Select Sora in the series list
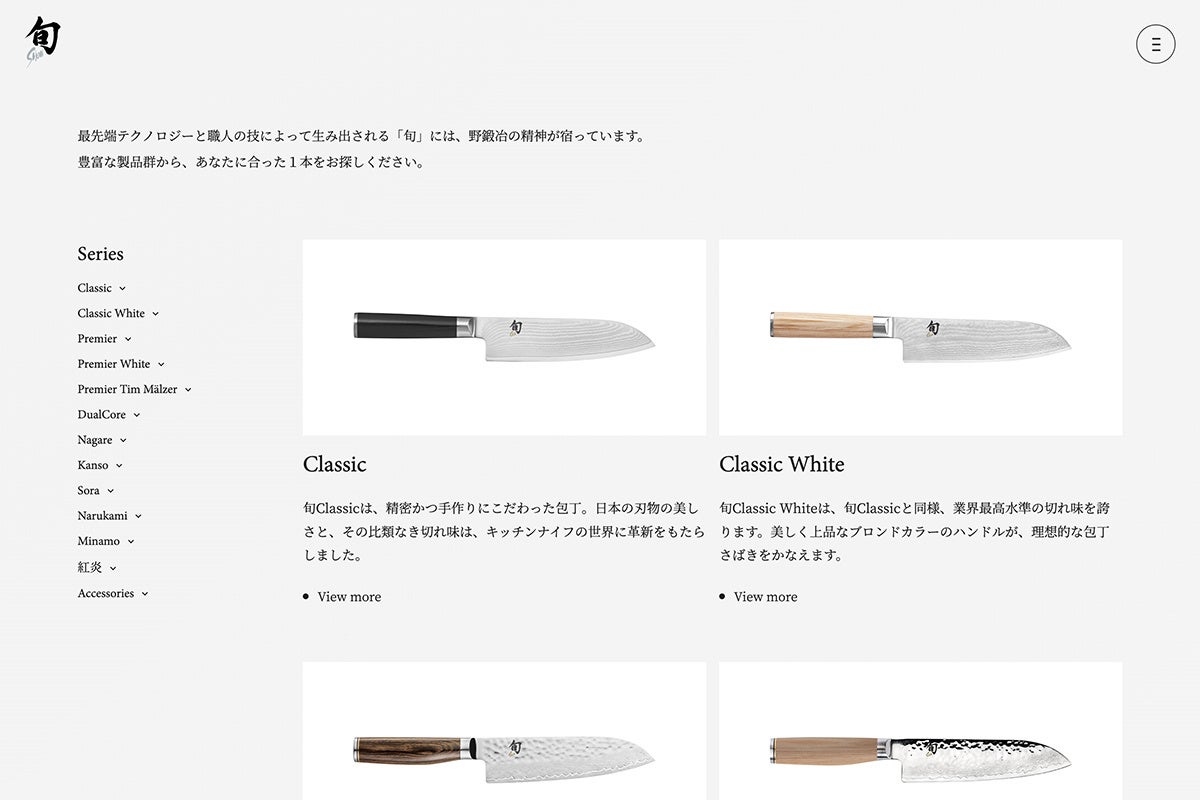Screen dimensions: 1200x800 tap(96, 491)
